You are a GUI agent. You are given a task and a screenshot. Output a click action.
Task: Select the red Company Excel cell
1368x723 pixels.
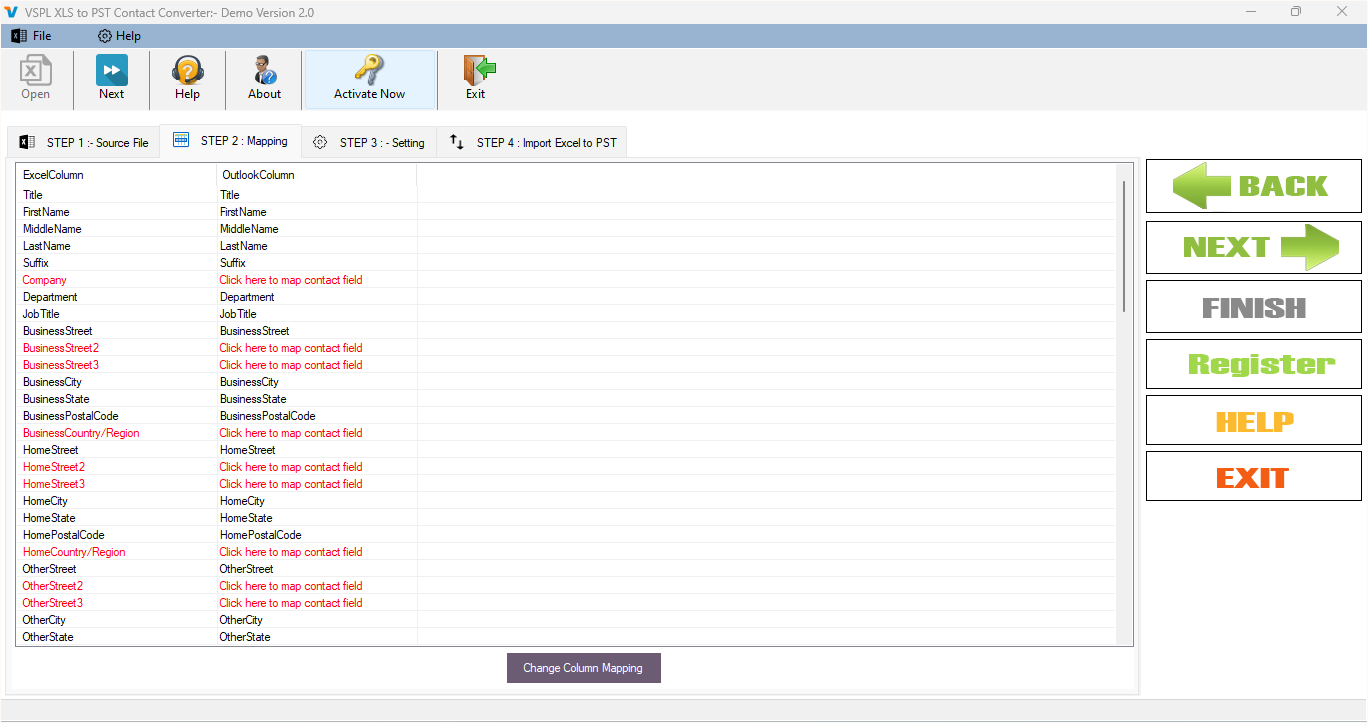point(45,280)
